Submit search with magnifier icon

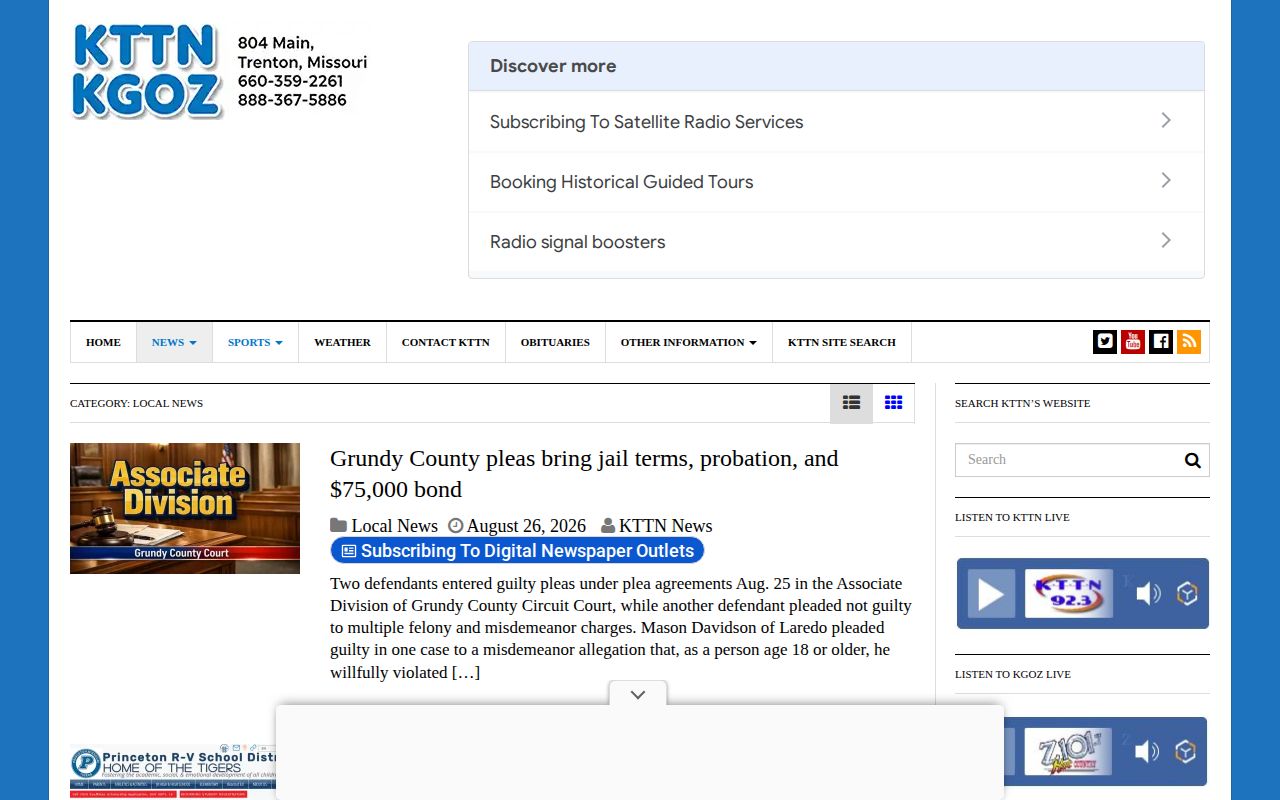1192,460
